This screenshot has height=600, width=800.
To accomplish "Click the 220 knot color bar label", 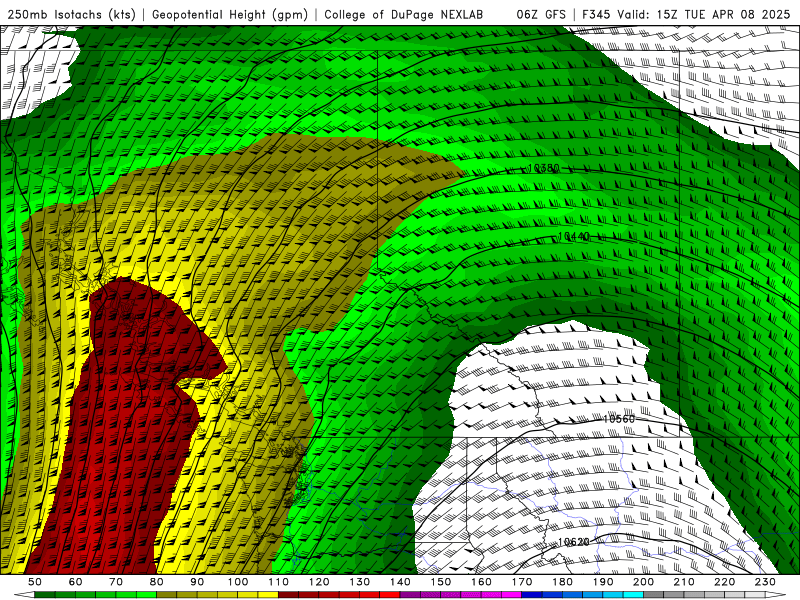I will [725, 582].
